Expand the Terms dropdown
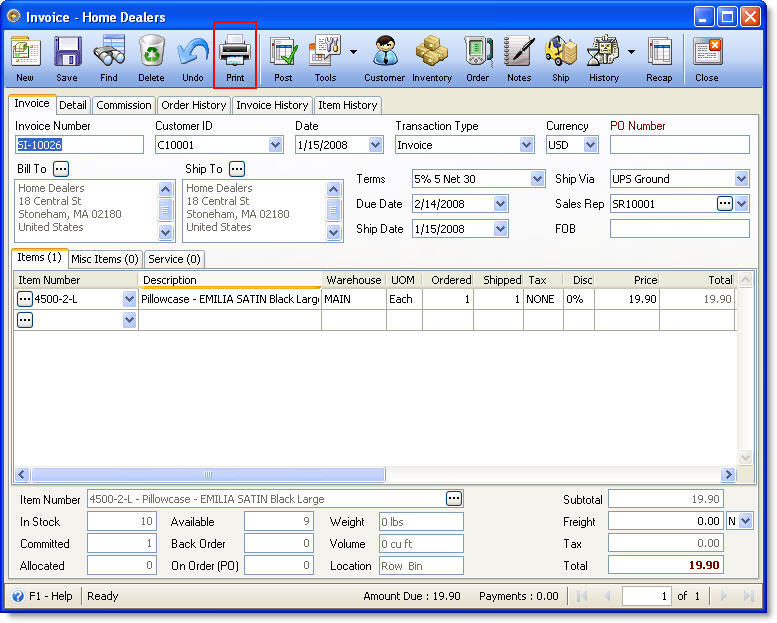 (x=537, y=179)
